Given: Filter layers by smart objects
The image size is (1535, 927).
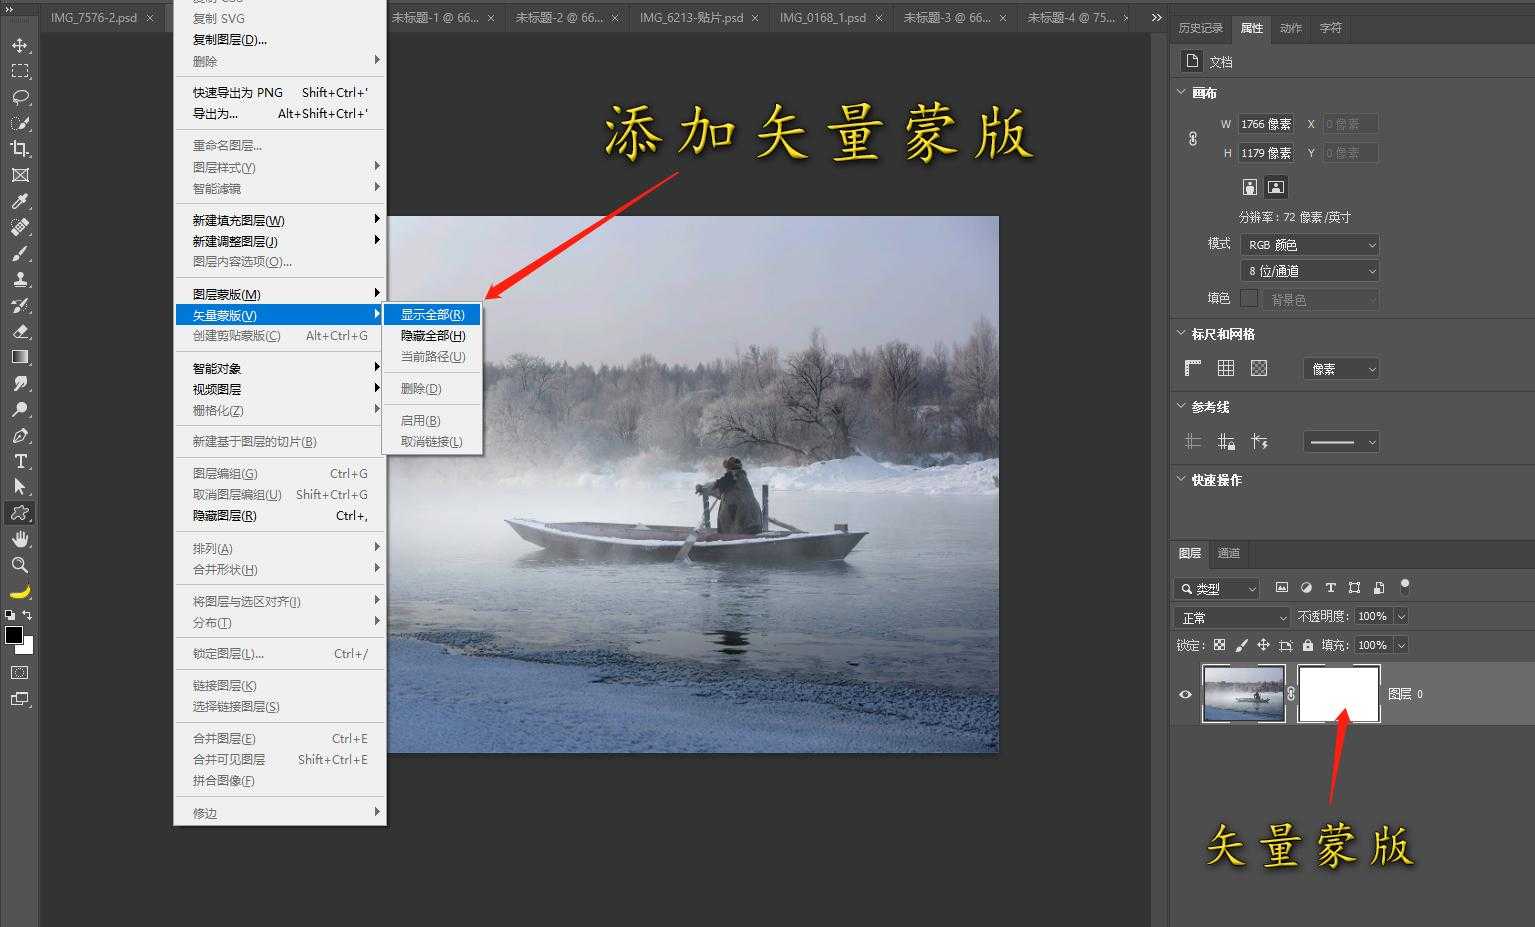Looking at the screenshot, I should (1379, 588).
